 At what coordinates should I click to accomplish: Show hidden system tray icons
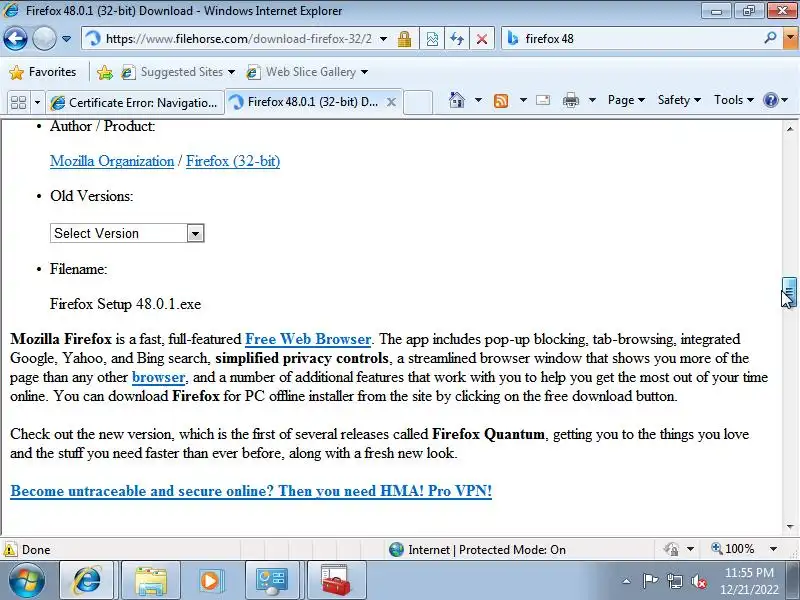point(626,581)
